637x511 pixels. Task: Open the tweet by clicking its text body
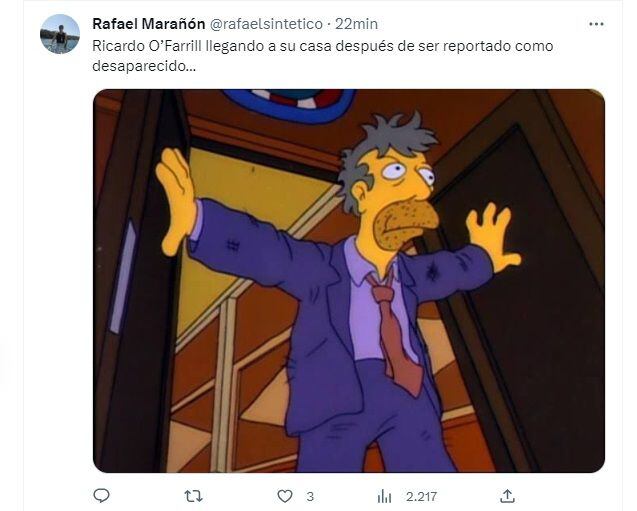(x=323, y=56)
